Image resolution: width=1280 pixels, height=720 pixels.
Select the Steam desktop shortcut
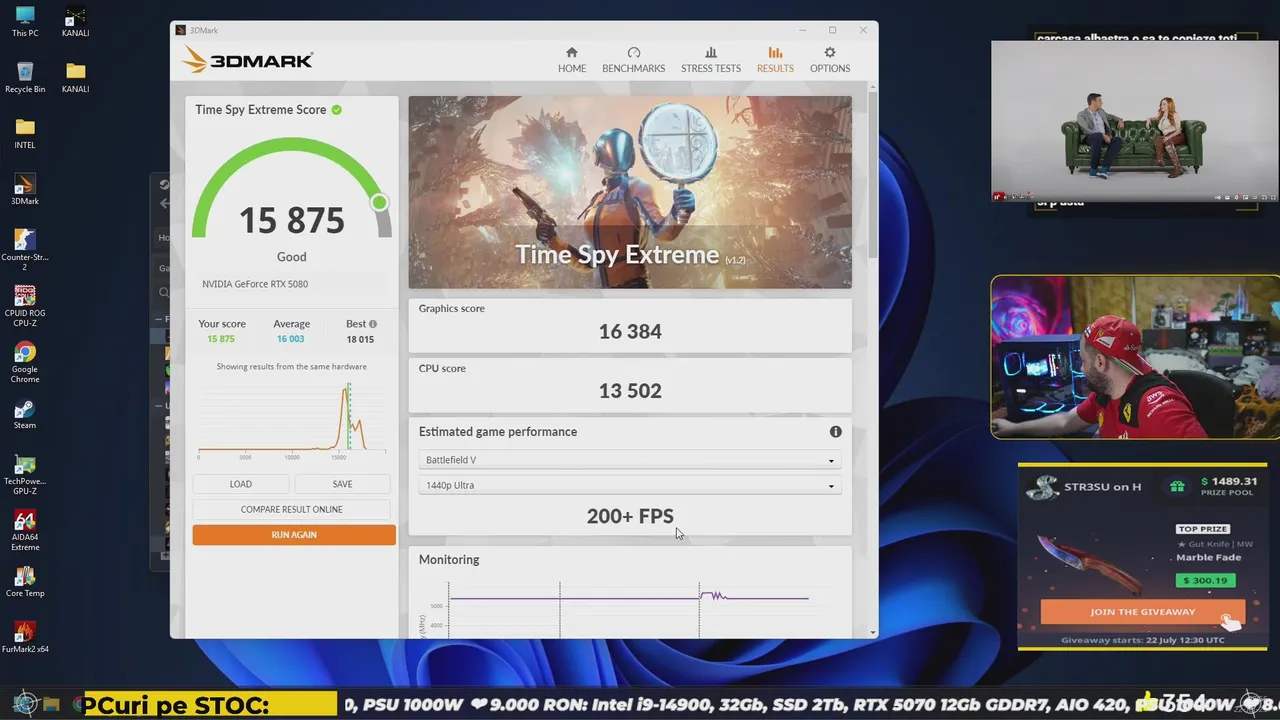25,414
